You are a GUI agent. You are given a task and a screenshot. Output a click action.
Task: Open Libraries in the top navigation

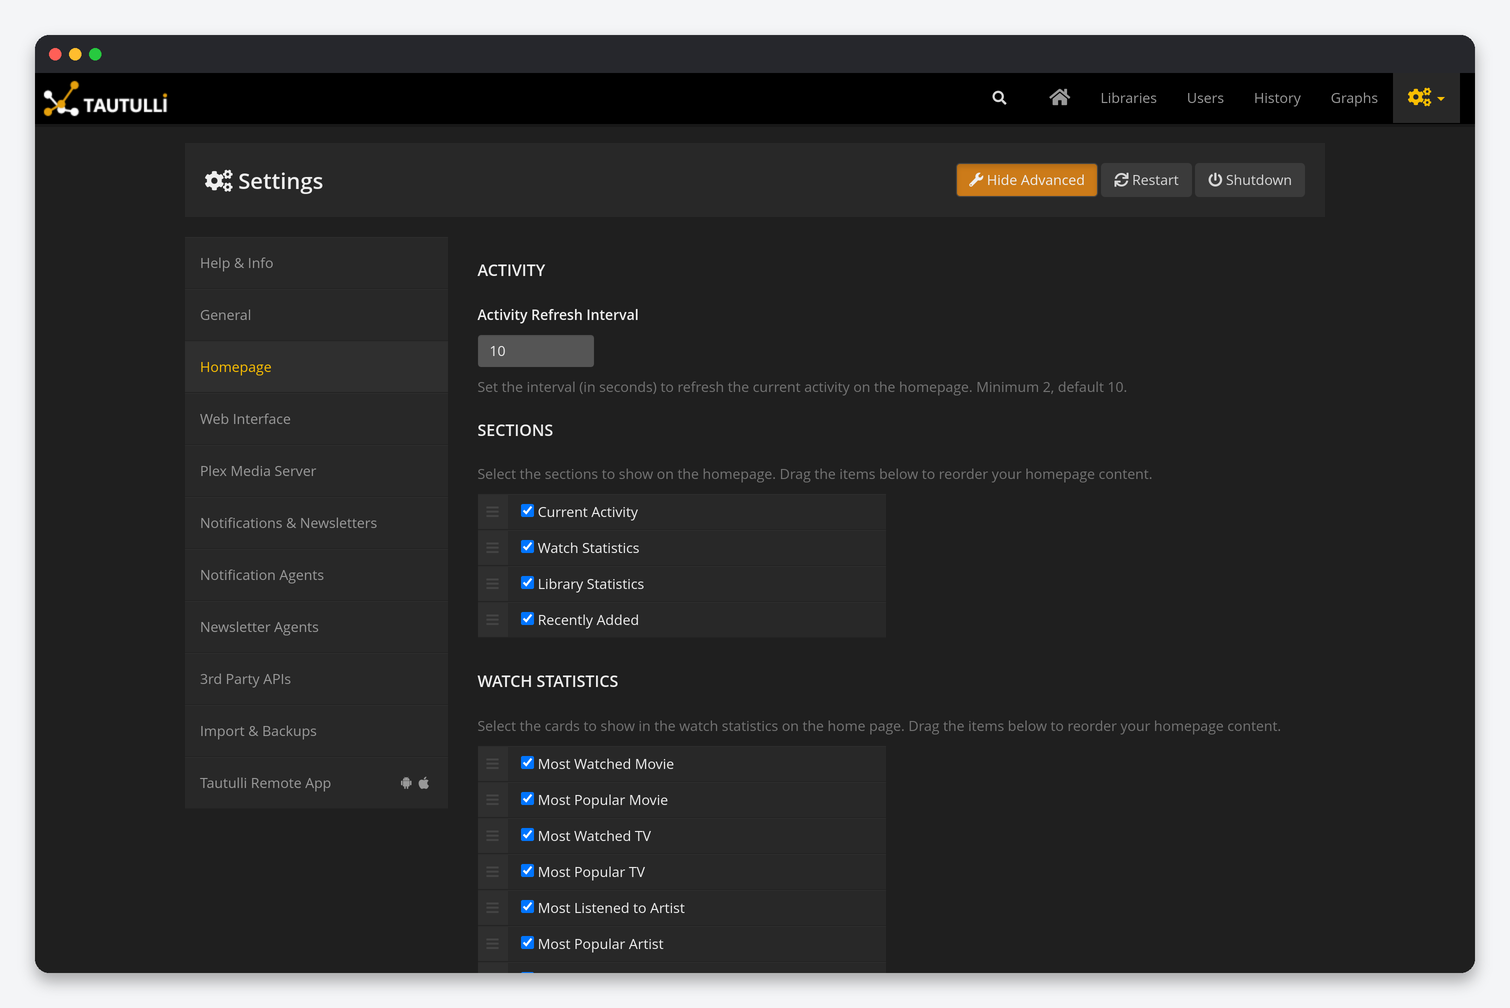pyautogui.click(x=1128, y=98)
